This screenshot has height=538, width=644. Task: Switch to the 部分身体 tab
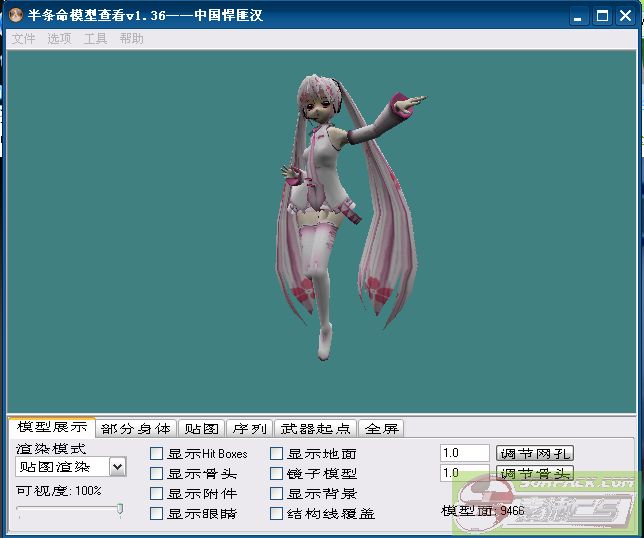(136, 428)
